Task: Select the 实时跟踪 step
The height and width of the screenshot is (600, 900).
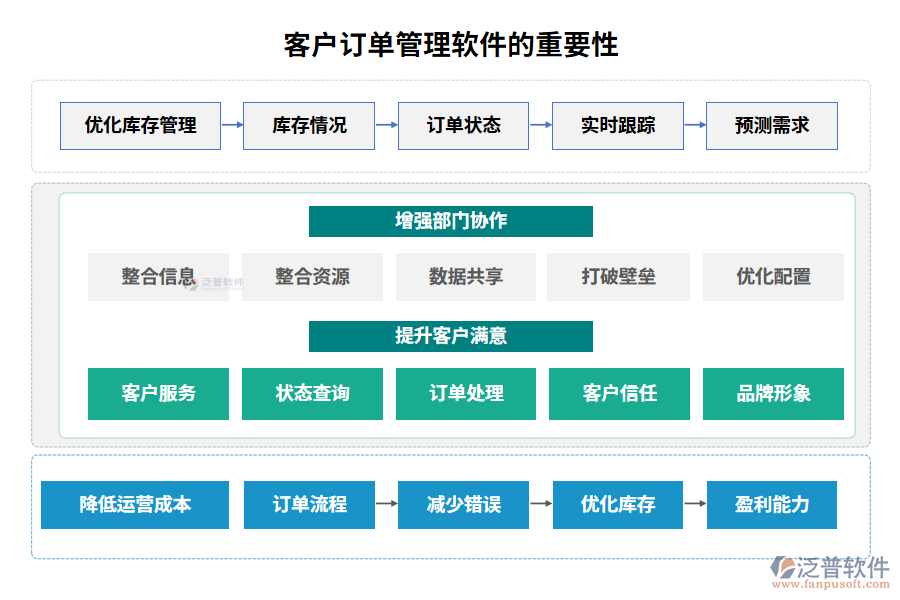Action: point(617,126)
